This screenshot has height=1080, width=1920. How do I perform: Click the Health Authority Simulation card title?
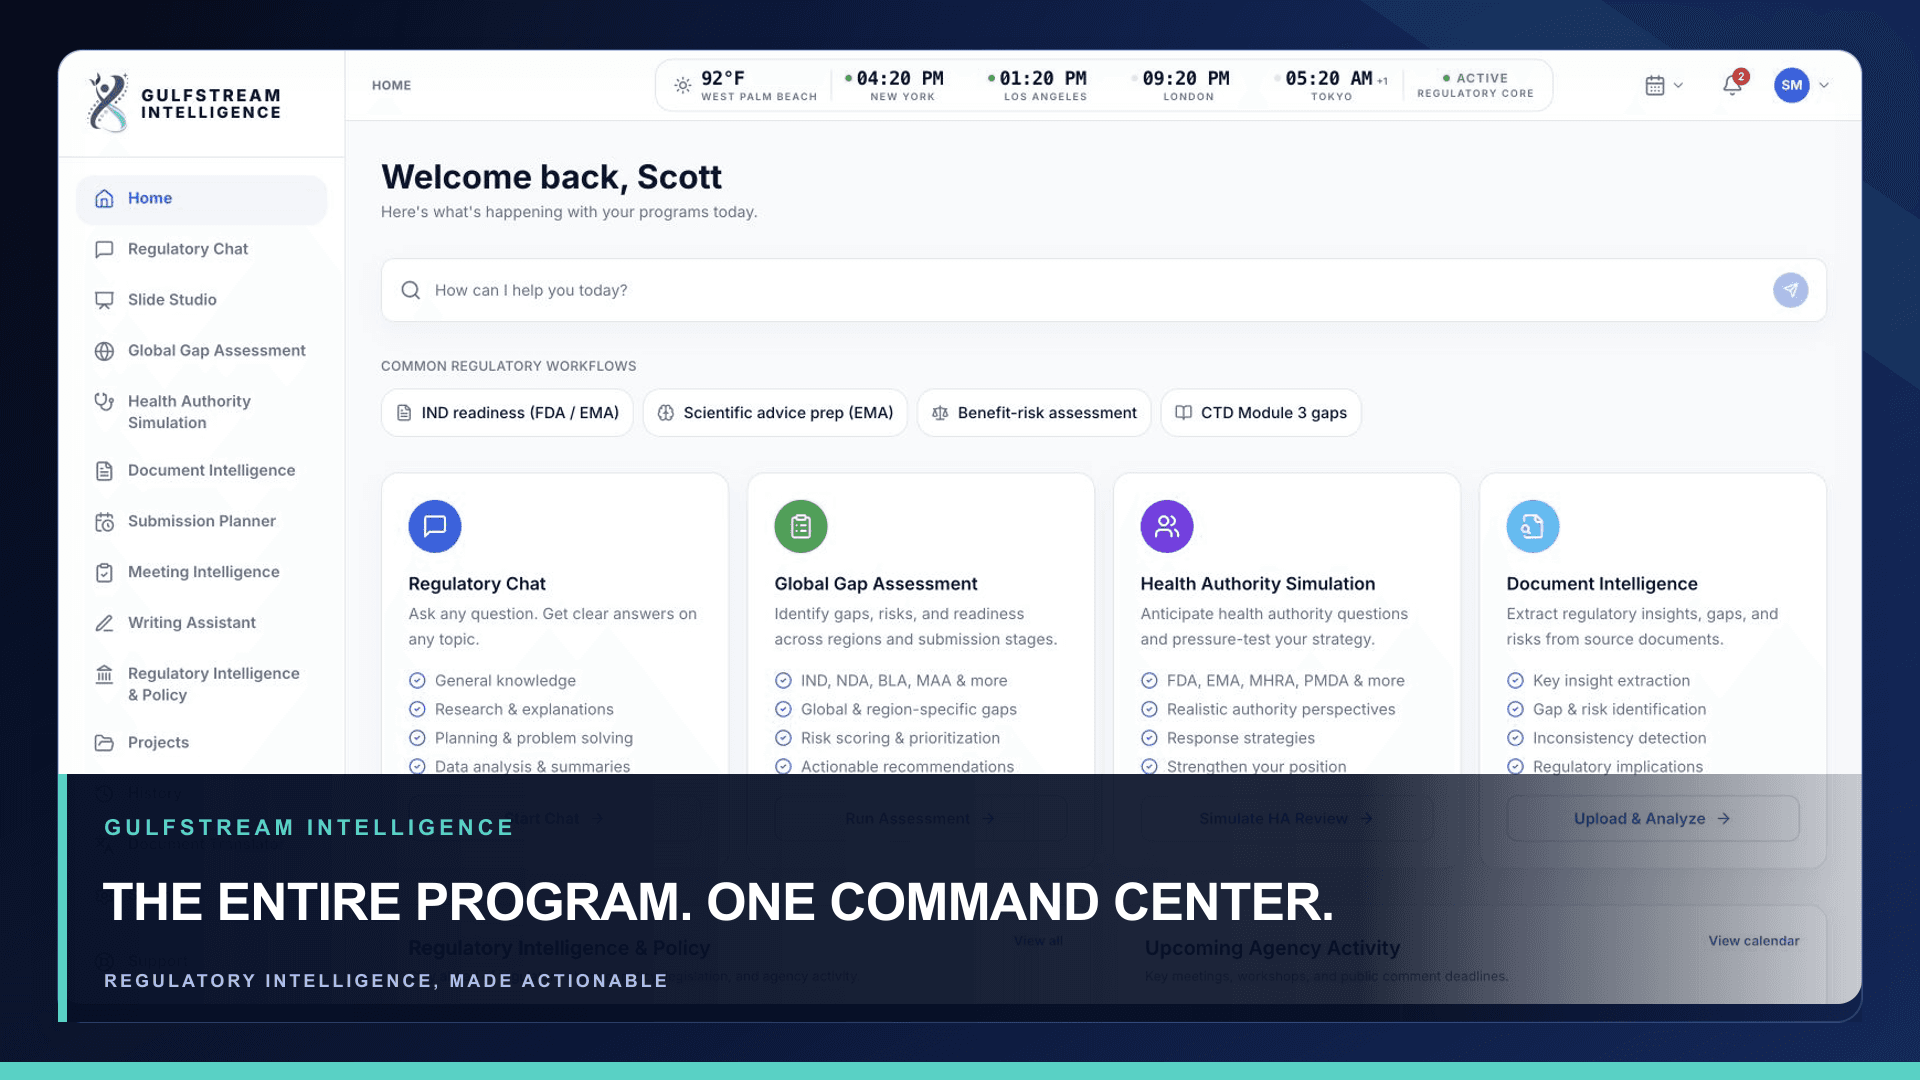pos(1257,584)
